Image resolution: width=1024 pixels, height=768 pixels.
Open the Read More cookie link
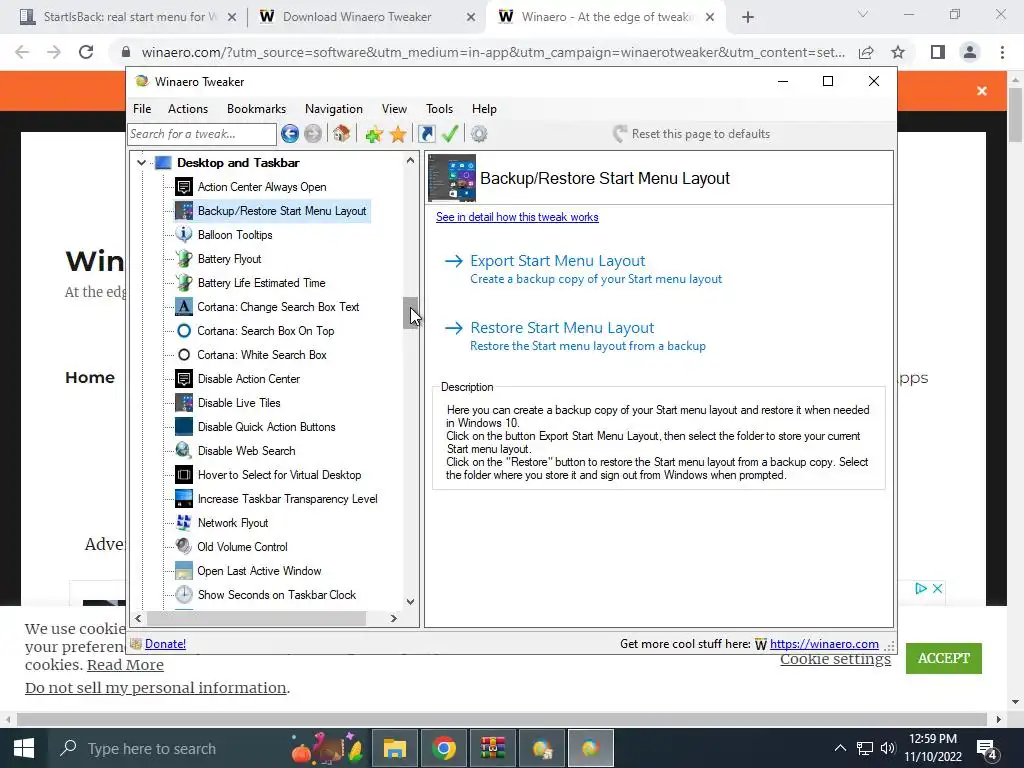[x=125, y=665]
